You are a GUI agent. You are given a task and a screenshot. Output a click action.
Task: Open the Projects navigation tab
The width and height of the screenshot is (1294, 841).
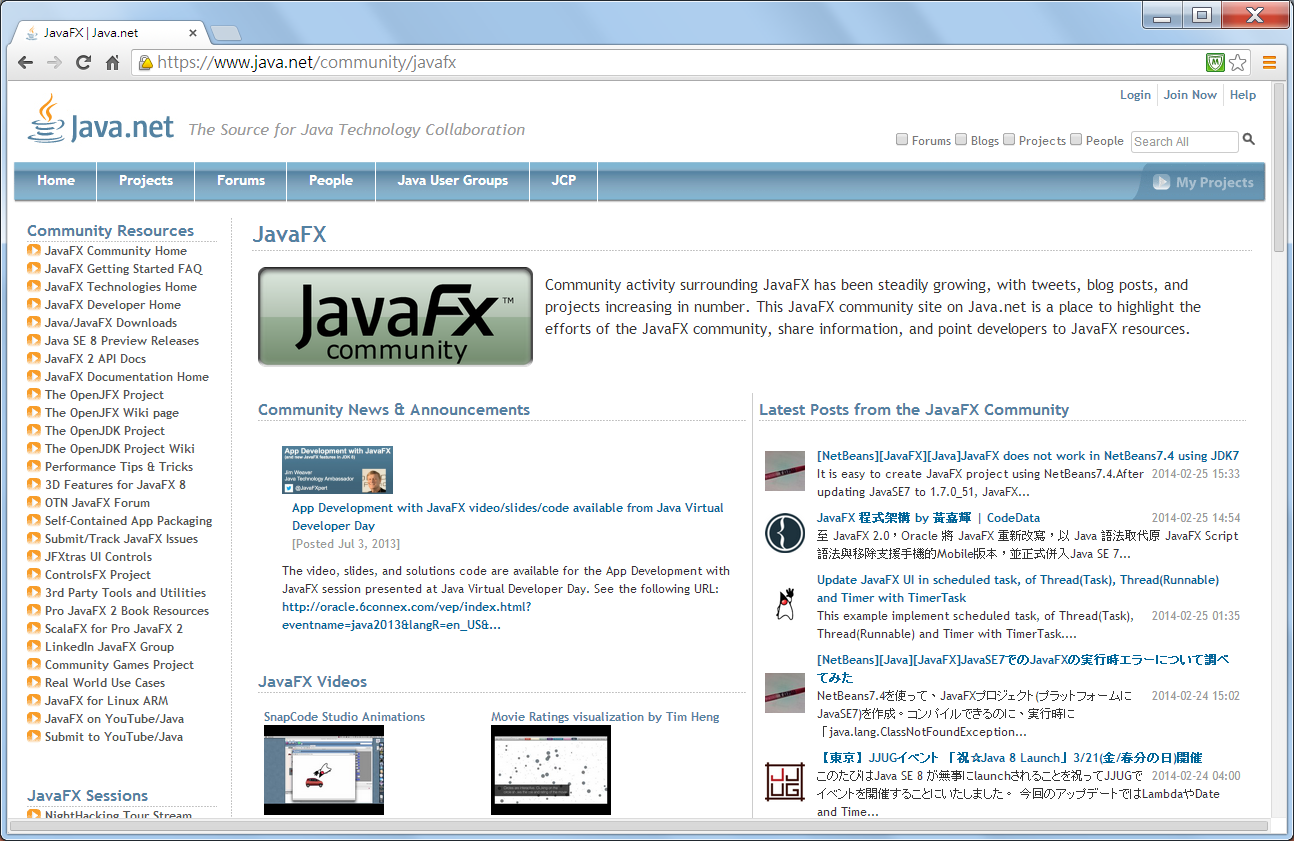click(146, 181)
